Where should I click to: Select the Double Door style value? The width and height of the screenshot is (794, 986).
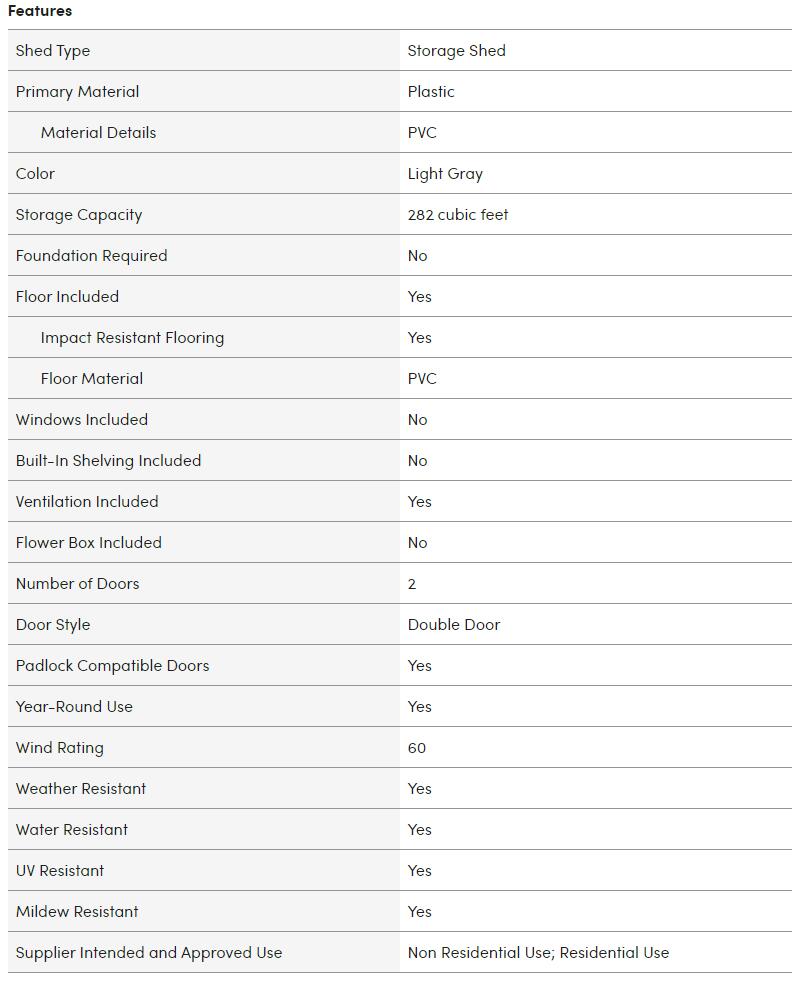click(454, 625)
